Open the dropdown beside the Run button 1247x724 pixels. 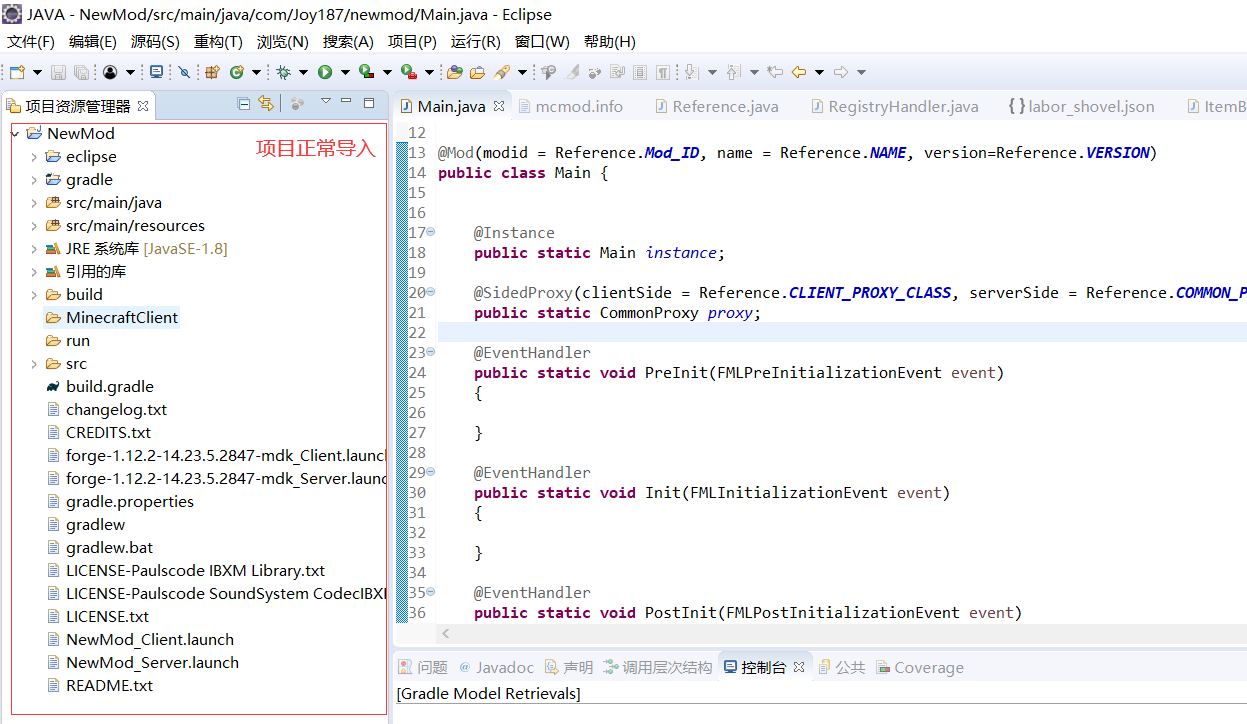(x=345, y=72)
